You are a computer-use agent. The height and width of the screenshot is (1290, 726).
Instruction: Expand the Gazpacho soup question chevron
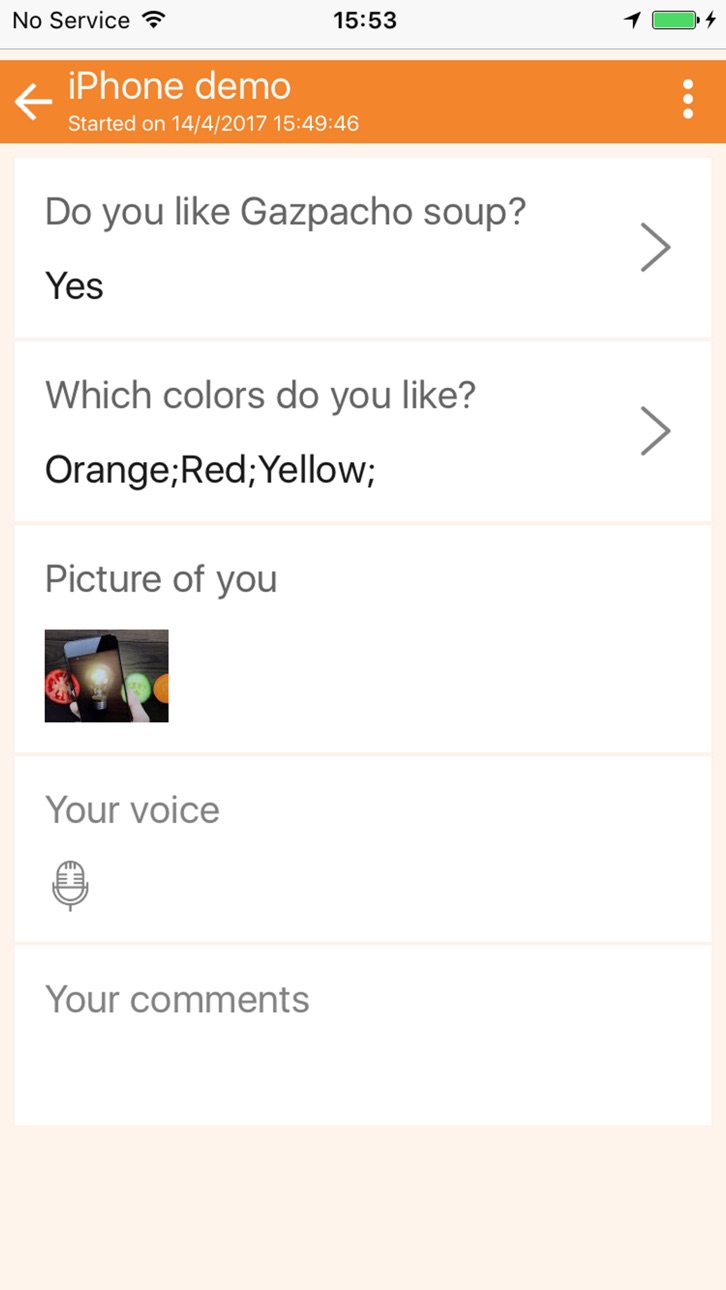[x=655, y=248]
